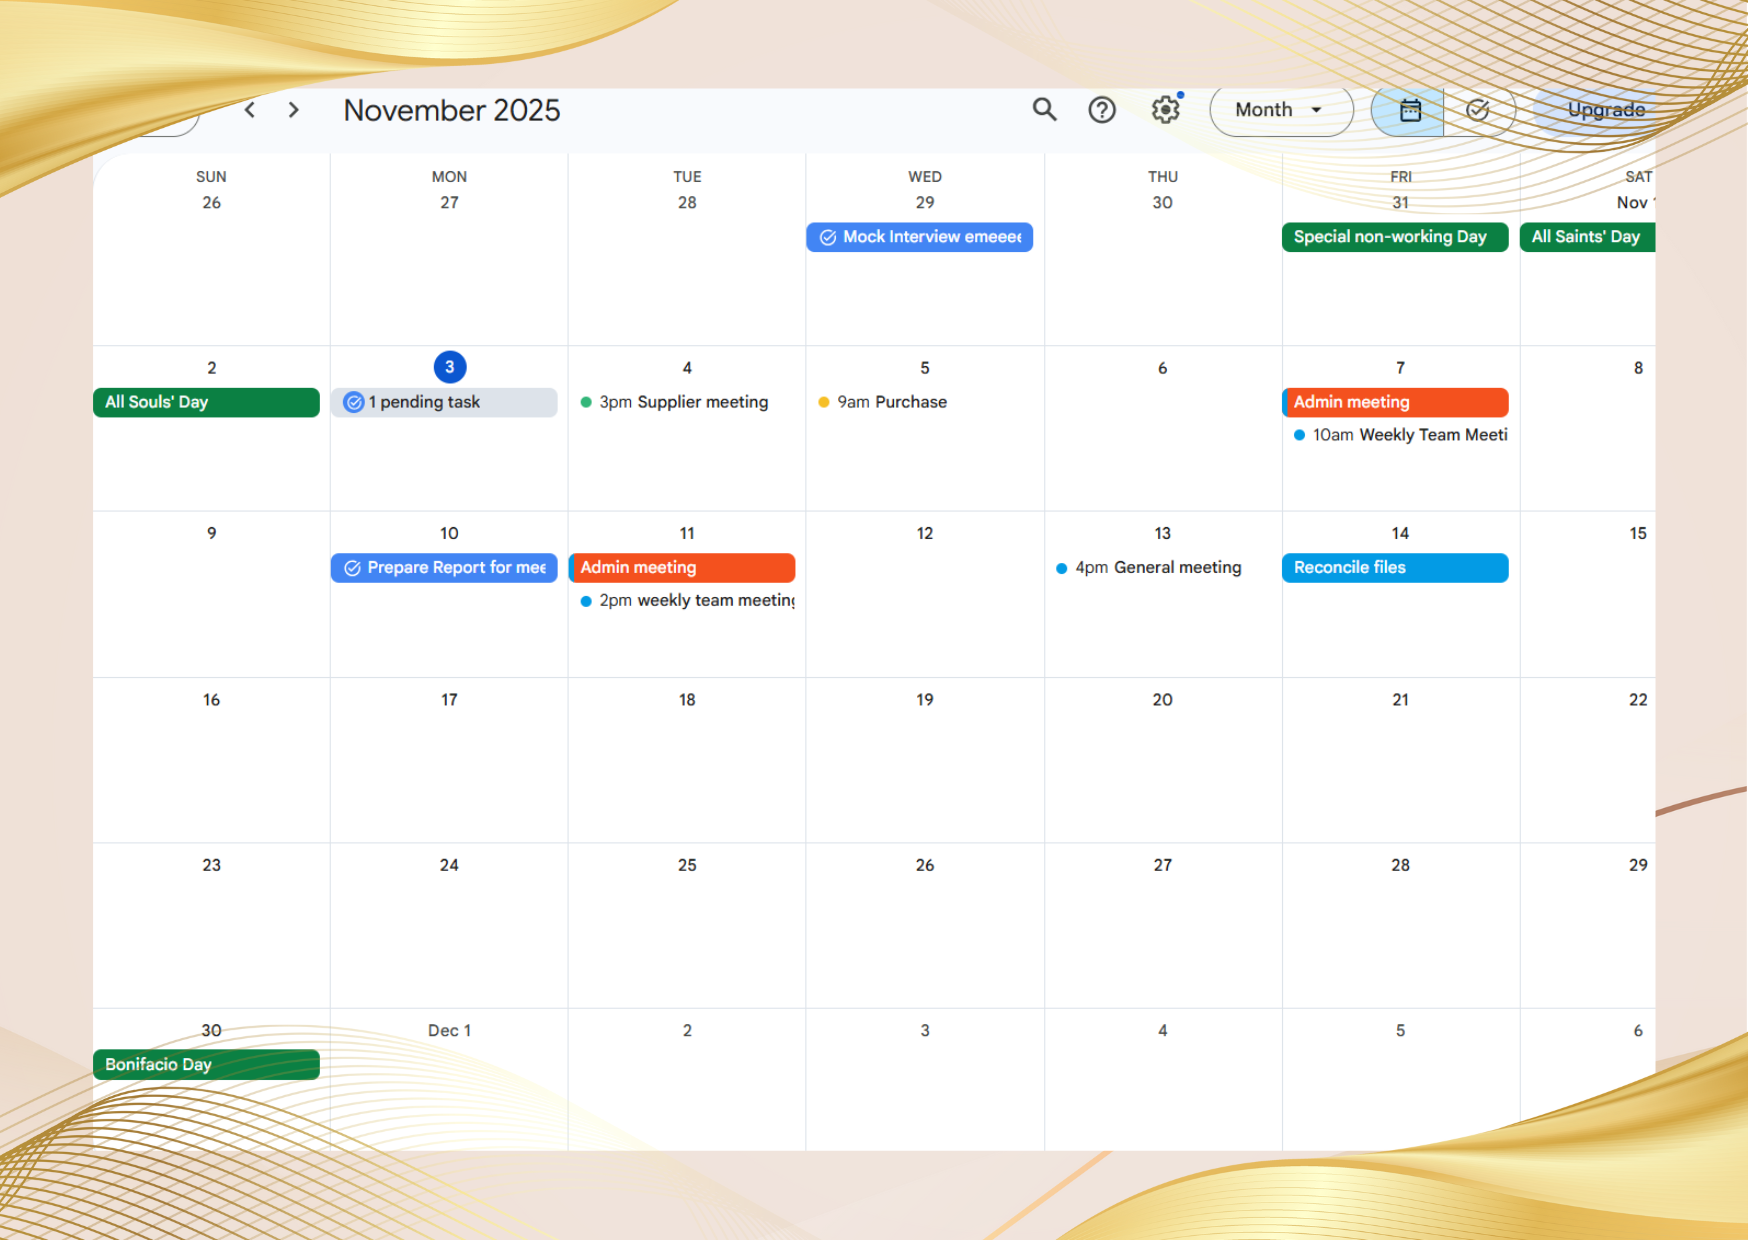
Task: Open Mock Interview task on Oct 29
Action: tap(919, 237)
